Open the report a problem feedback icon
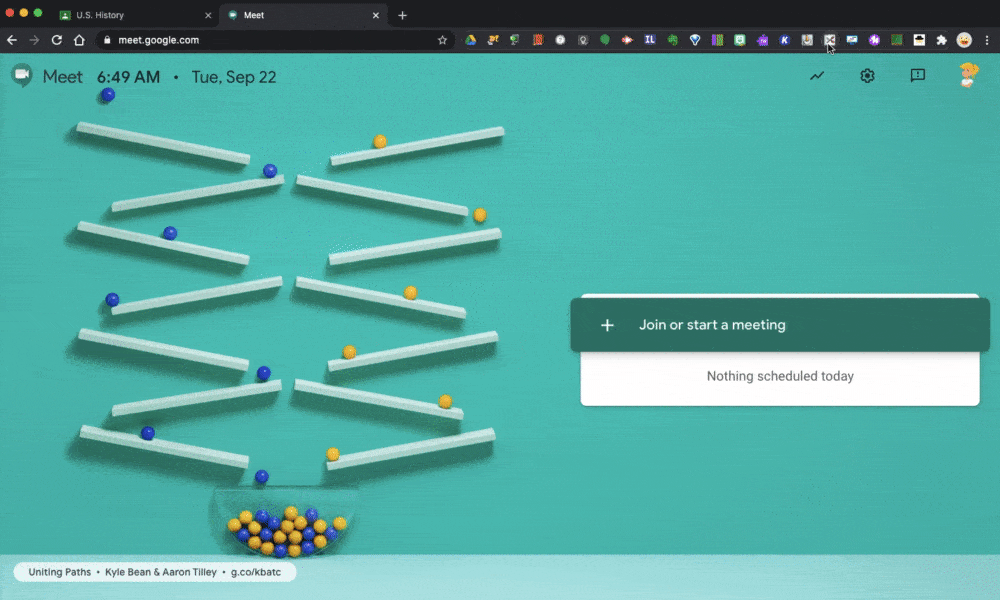1000x600 pixels. (x=917, y=75)
